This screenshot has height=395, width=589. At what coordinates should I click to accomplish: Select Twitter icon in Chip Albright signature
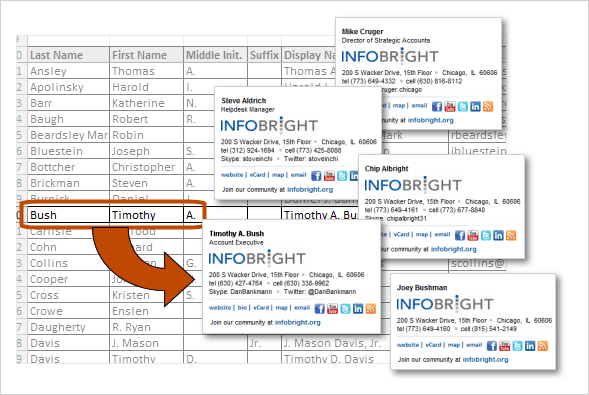486,235
